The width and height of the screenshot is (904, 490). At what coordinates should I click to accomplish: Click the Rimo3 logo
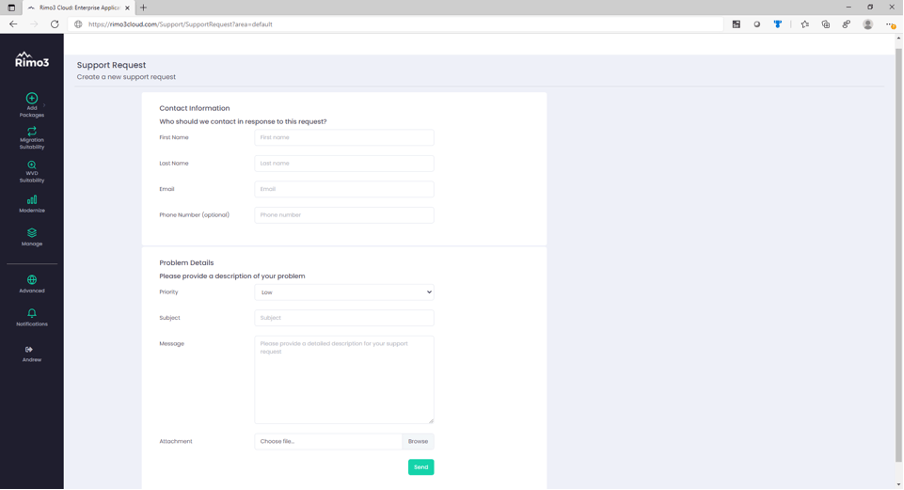pos(32,60)
